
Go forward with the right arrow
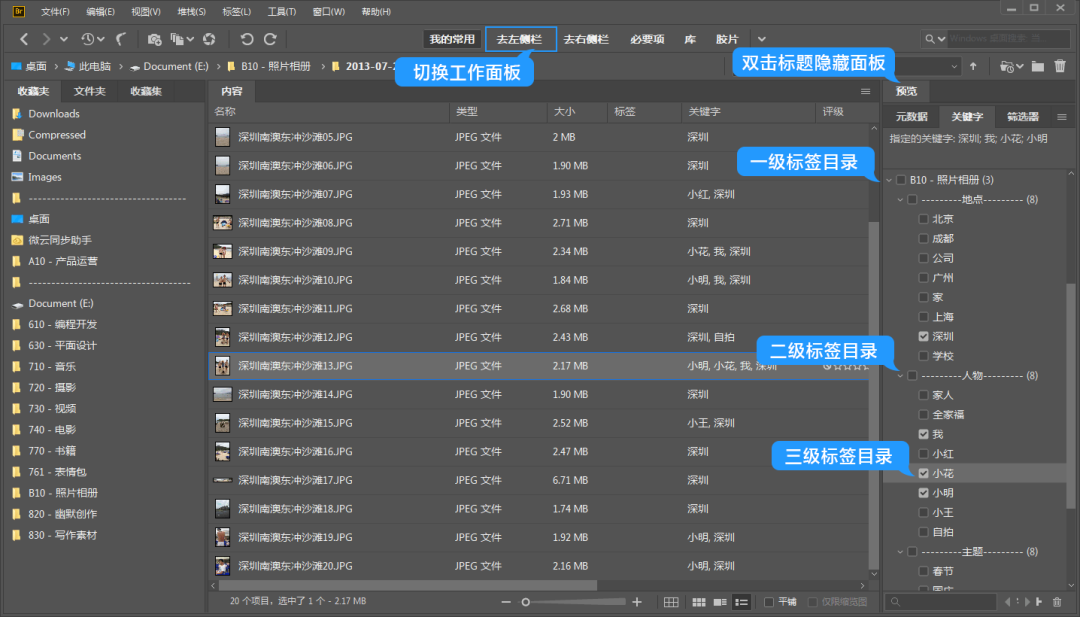tap(45, 39)
